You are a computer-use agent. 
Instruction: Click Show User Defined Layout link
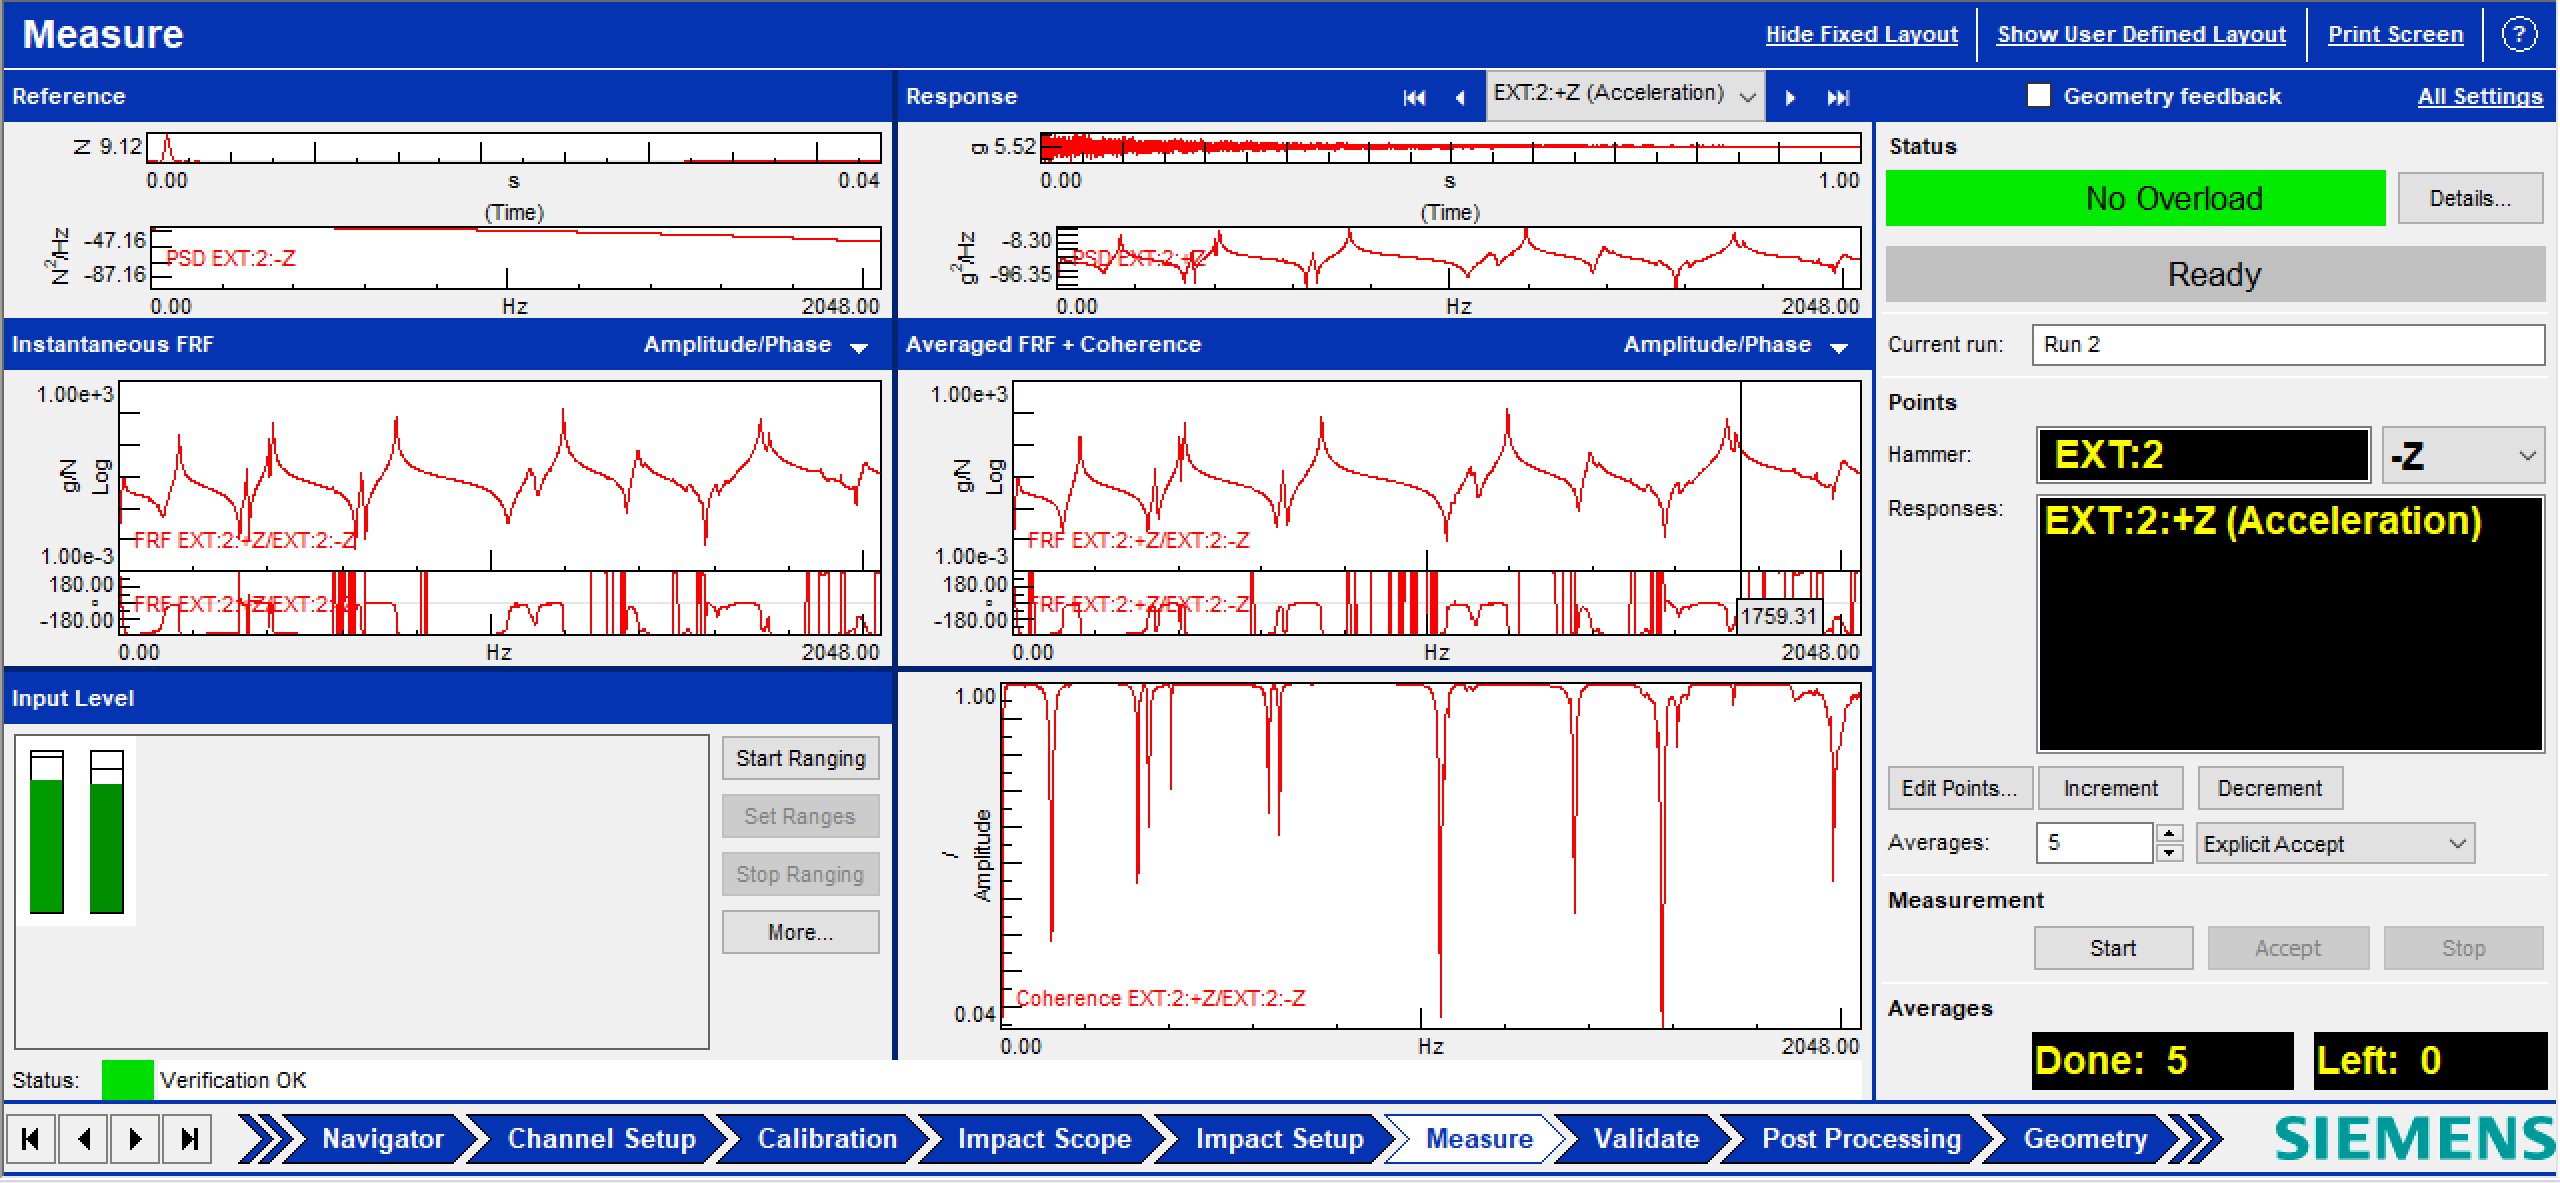point(2141,34)
